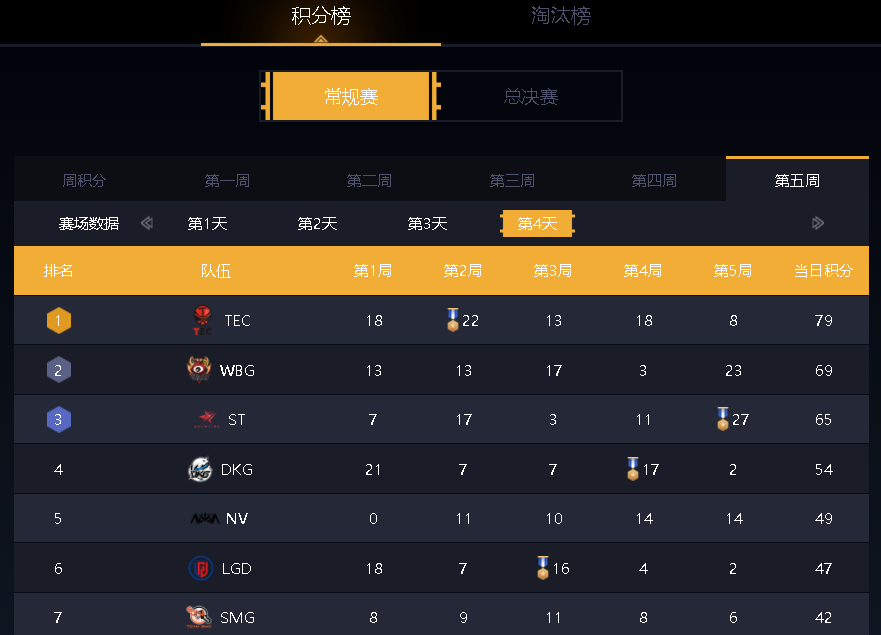Open the 第三周 week tab
881x635 pixels.
[x=512, y=181]
